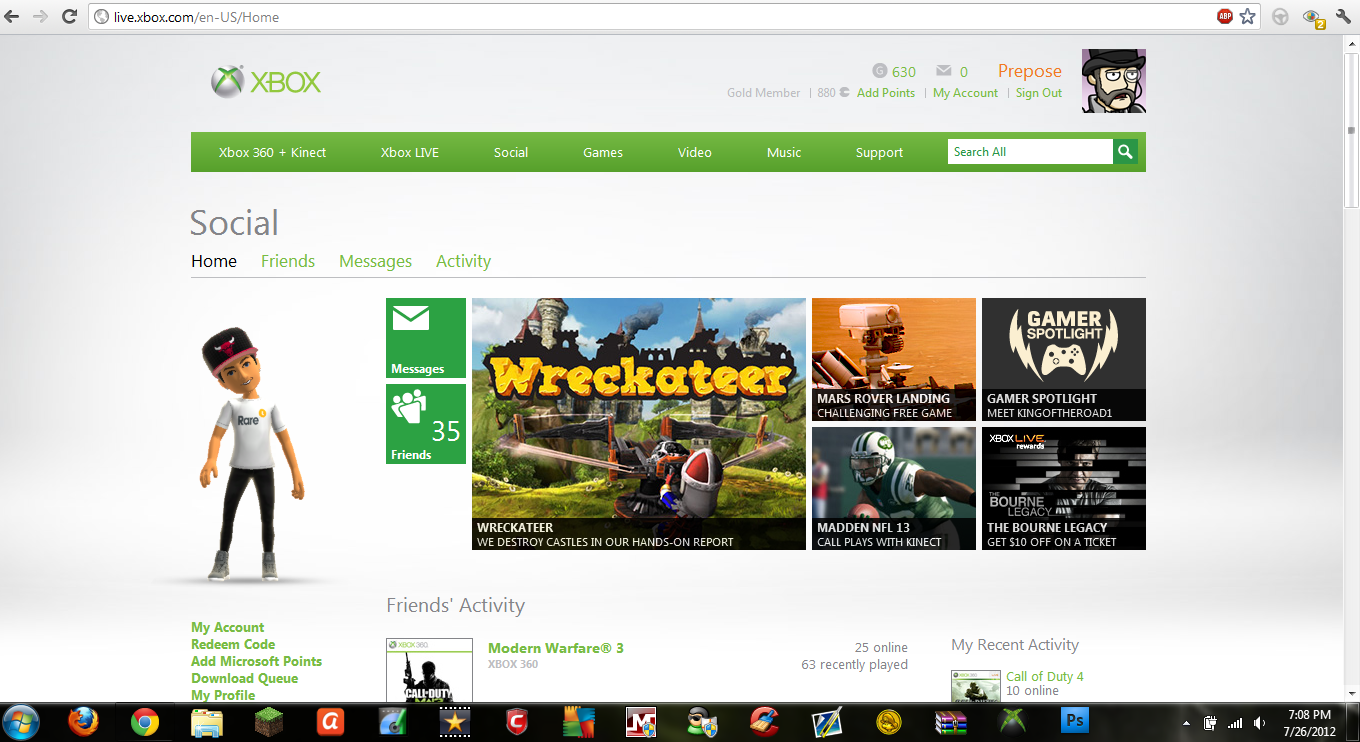The width and height of the screenshot is (1360, 742).
Task: Open the Madden NFL 13 tile
Action: 894,488
